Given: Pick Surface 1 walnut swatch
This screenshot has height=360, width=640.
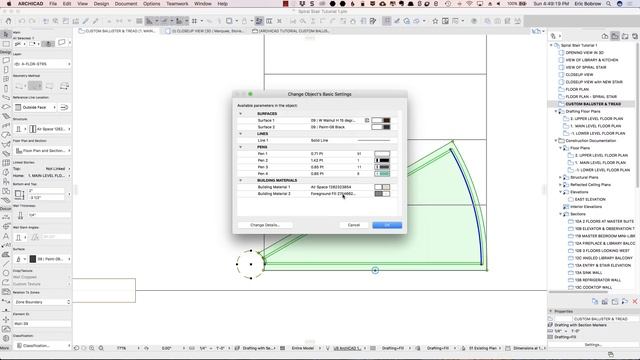Looking at the screenshot, I should pyautogui.click(x=381, y=120).
